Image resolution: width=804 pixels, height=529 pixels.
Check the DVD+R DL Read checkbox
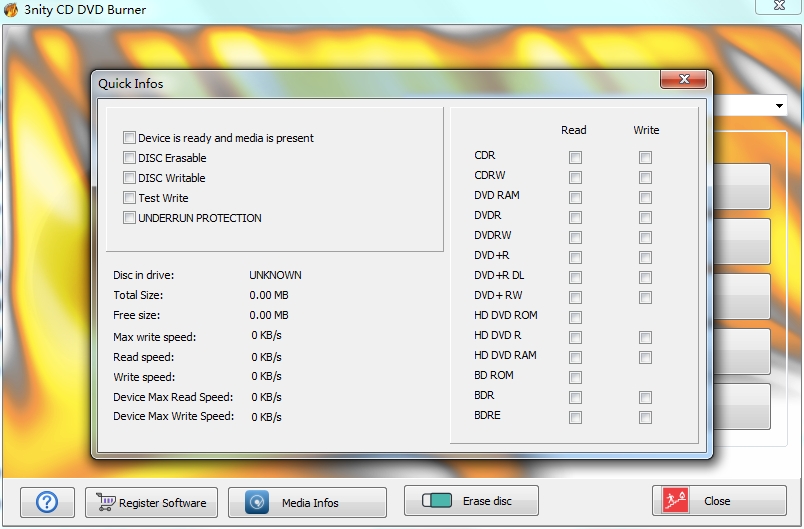coord(575,277)
